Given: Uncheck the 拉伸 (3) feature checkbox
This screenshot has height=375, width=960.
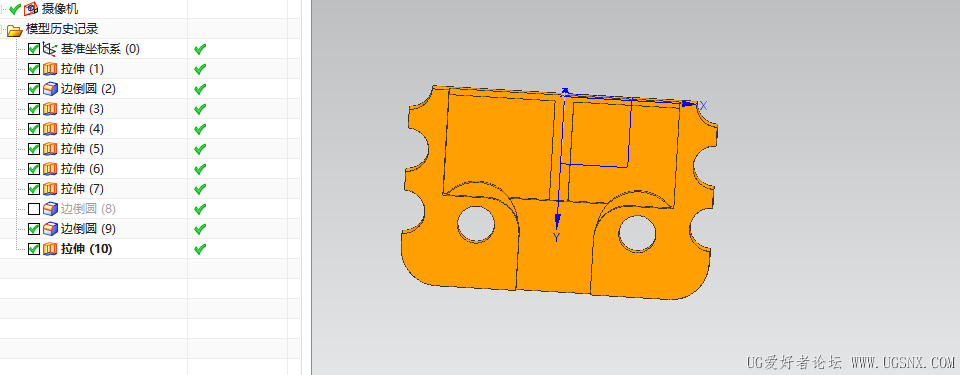Looking at the screenshot, I should pos(34,109).
